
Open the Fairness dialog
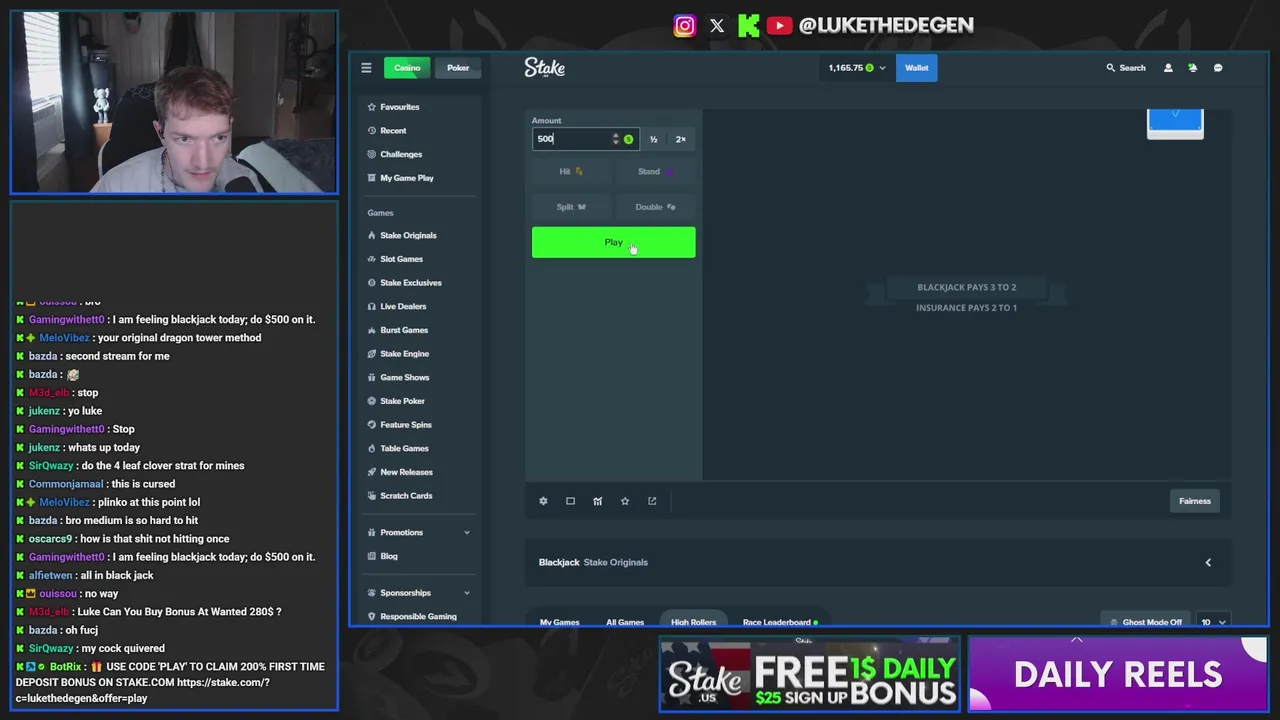(1194, 501)
